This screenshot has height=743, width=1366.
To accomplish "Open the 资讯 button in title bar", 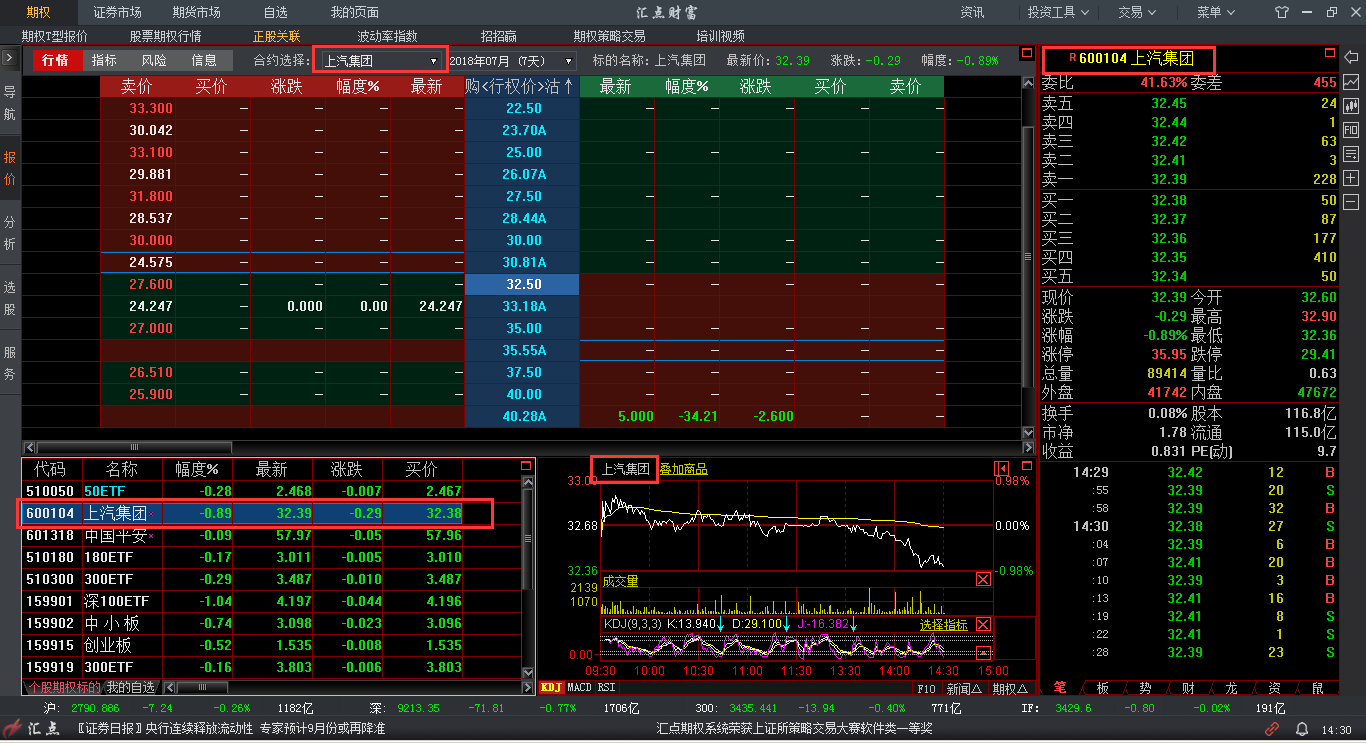I will [972, 12].
